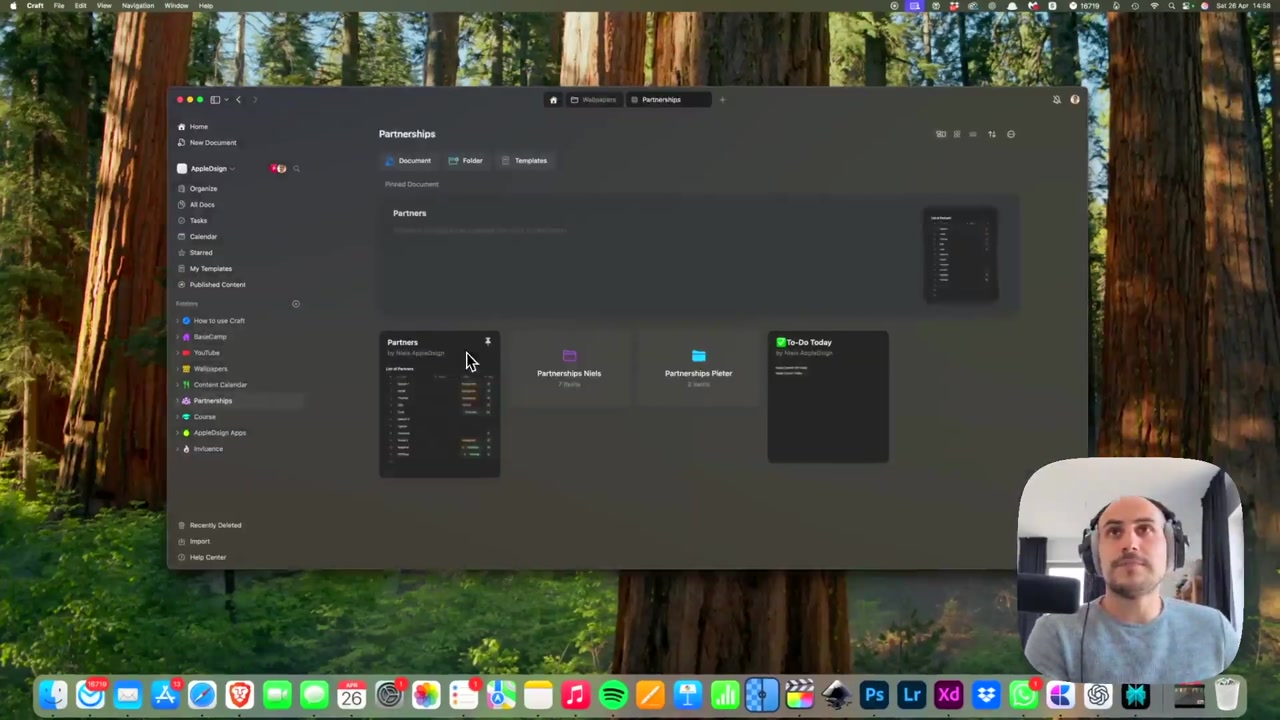
Task: Click the add folder icon beside Folders
Action: (x=295, y=304)
